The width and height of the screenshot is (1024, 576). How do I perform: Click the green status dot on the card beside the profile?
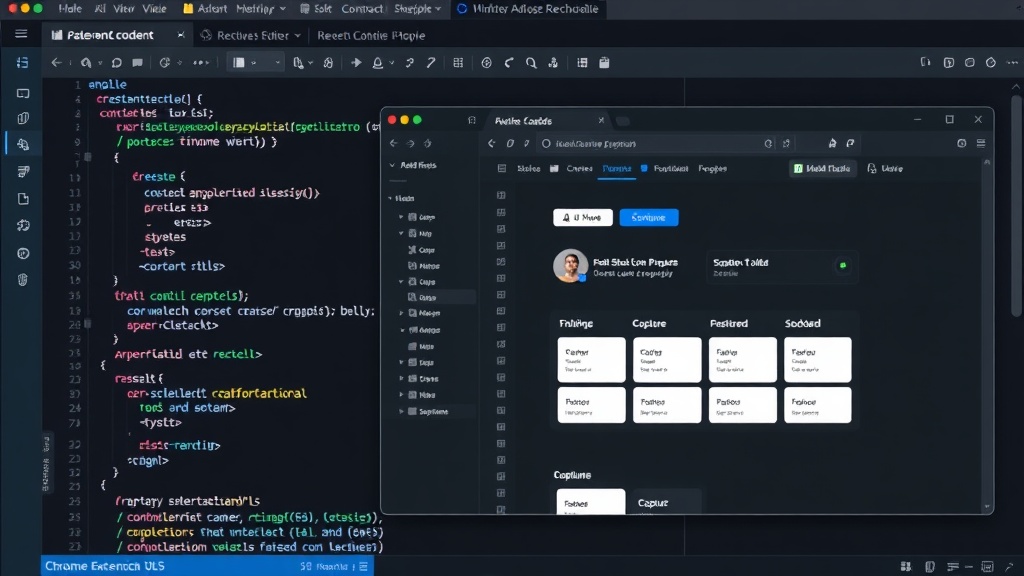click(842, 265)
